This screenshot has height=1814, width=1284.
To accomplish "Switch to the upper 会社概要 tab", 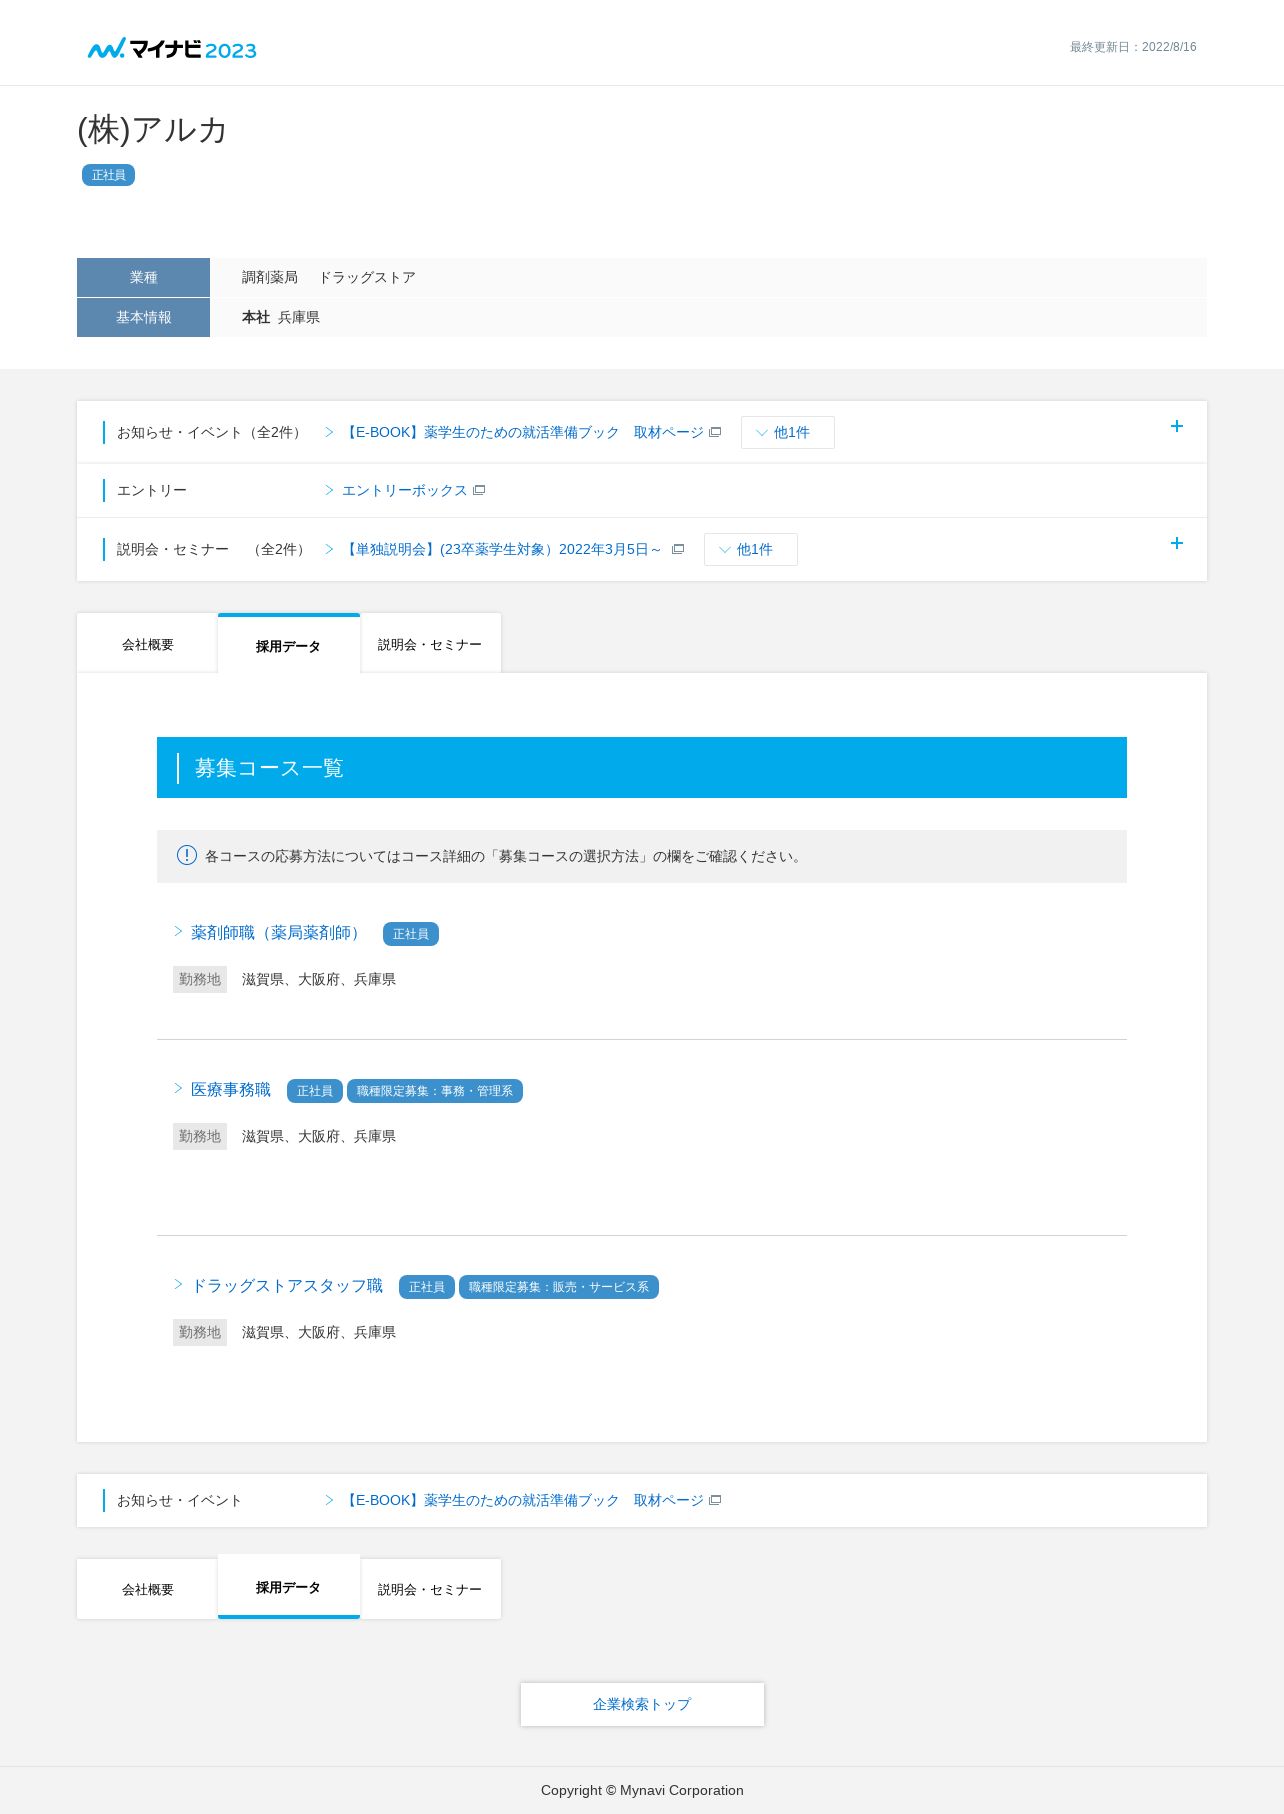I will (x=147, y=644).
